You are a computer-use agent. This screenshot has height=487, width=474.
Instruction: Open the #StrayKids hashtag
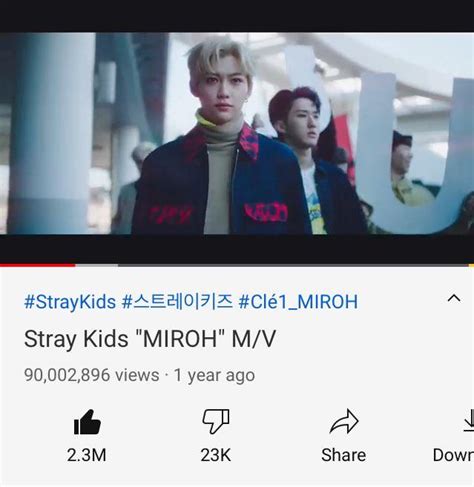click(x=70, y=302)
